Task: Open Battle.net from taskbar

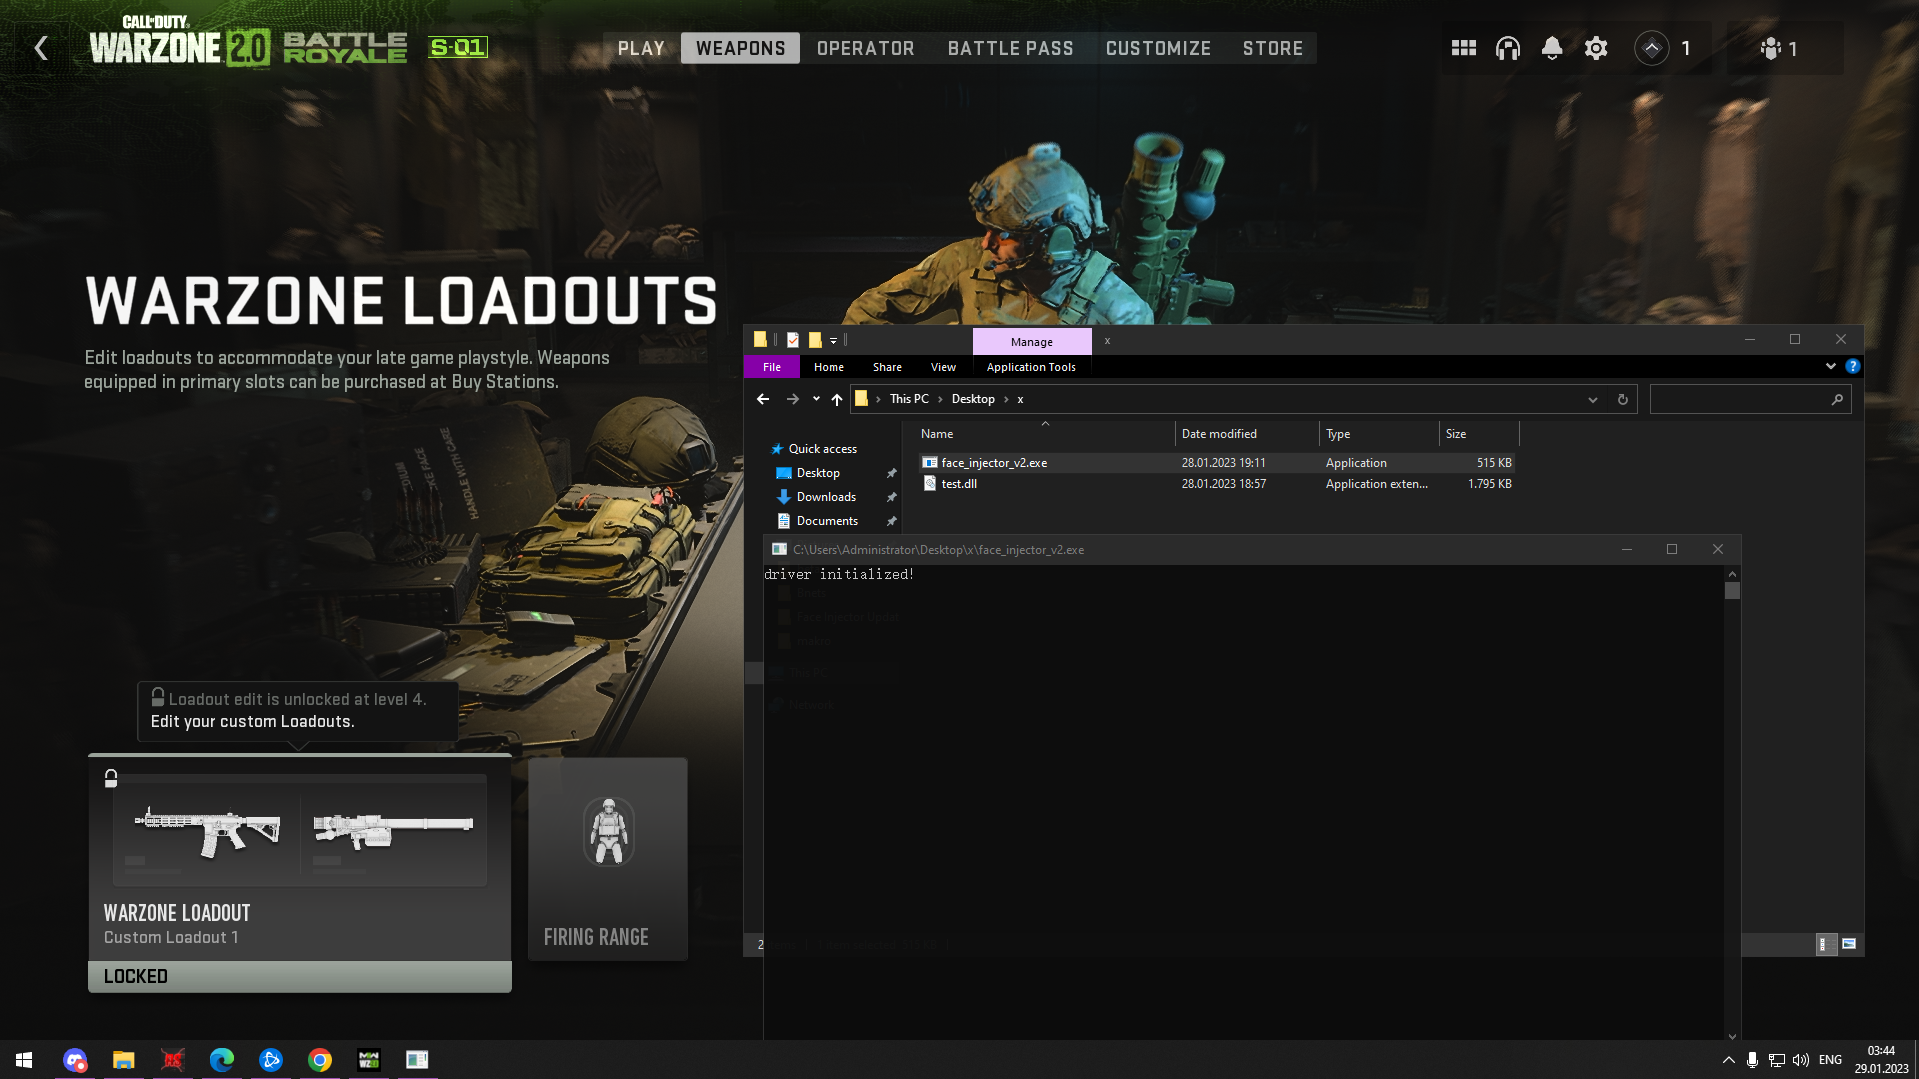Action: point(271,1060)
